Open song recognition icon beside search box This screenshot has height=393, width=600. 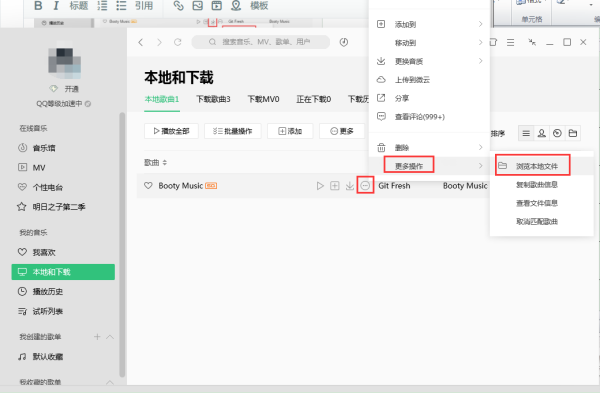click(x=344, y=42)
